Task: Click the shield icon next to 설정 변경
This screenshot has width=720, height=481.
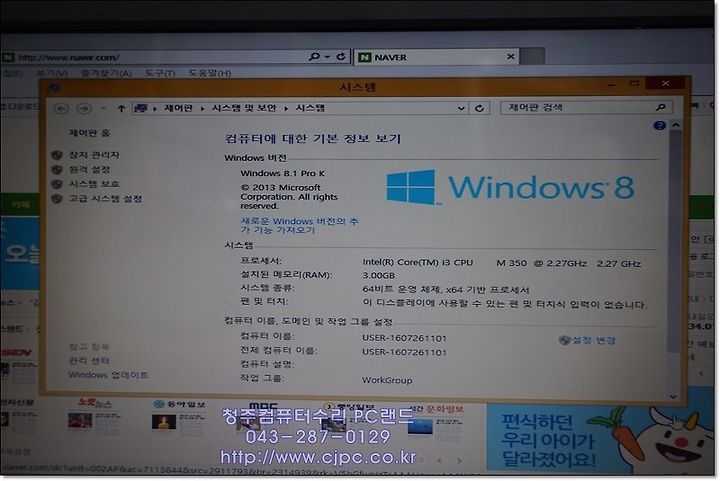Action: (x=564, y=340)
